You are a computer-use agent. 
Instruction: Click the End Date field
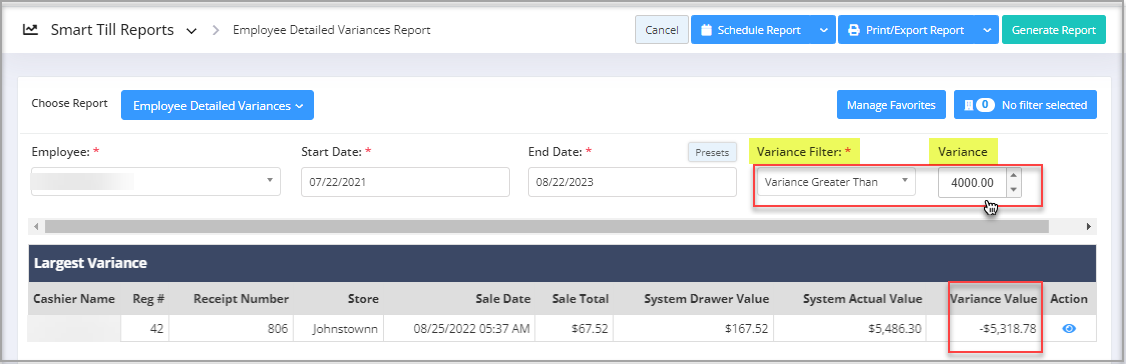click(632, 182)
